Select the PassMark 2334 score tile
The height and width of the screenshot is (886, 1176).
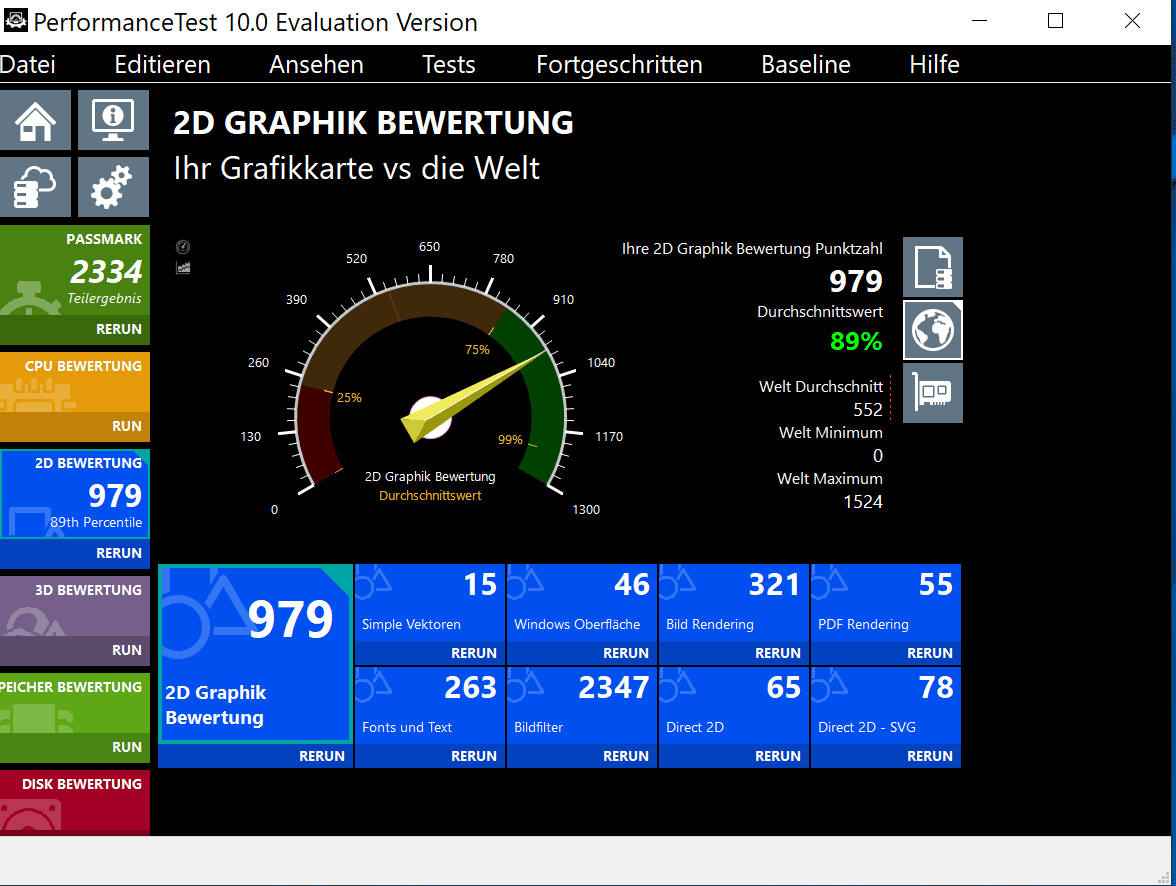click(x=75, y=270)
